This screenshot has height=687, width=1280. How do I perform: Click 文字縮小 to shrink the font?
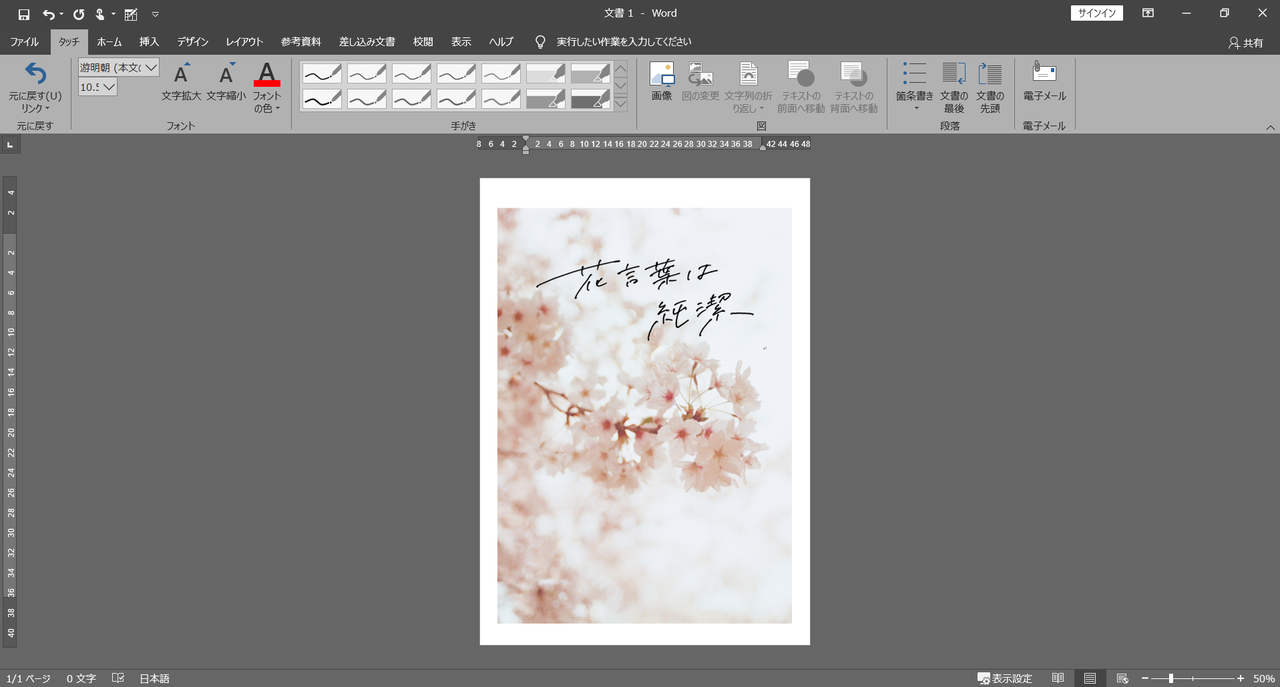click(x=226, y=82)
